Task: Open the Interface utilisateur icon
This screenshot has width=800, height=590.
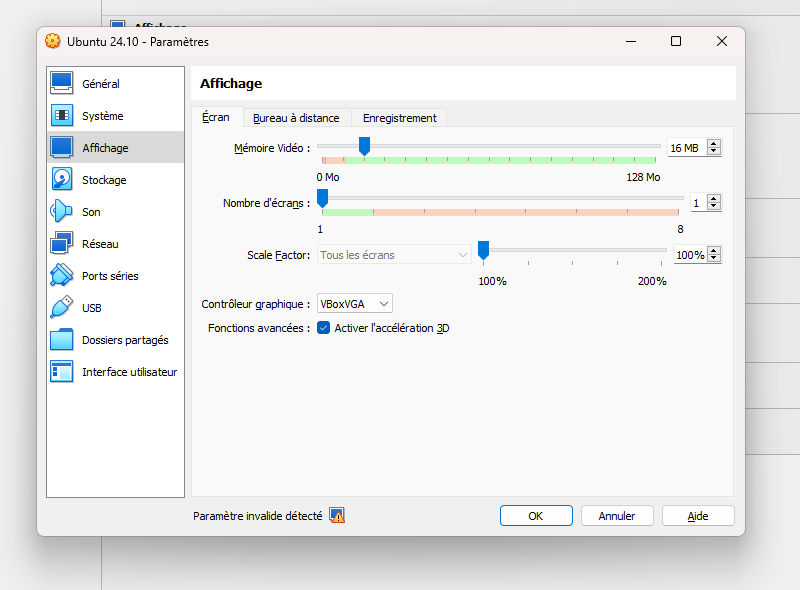Action: tap(62, 372)
